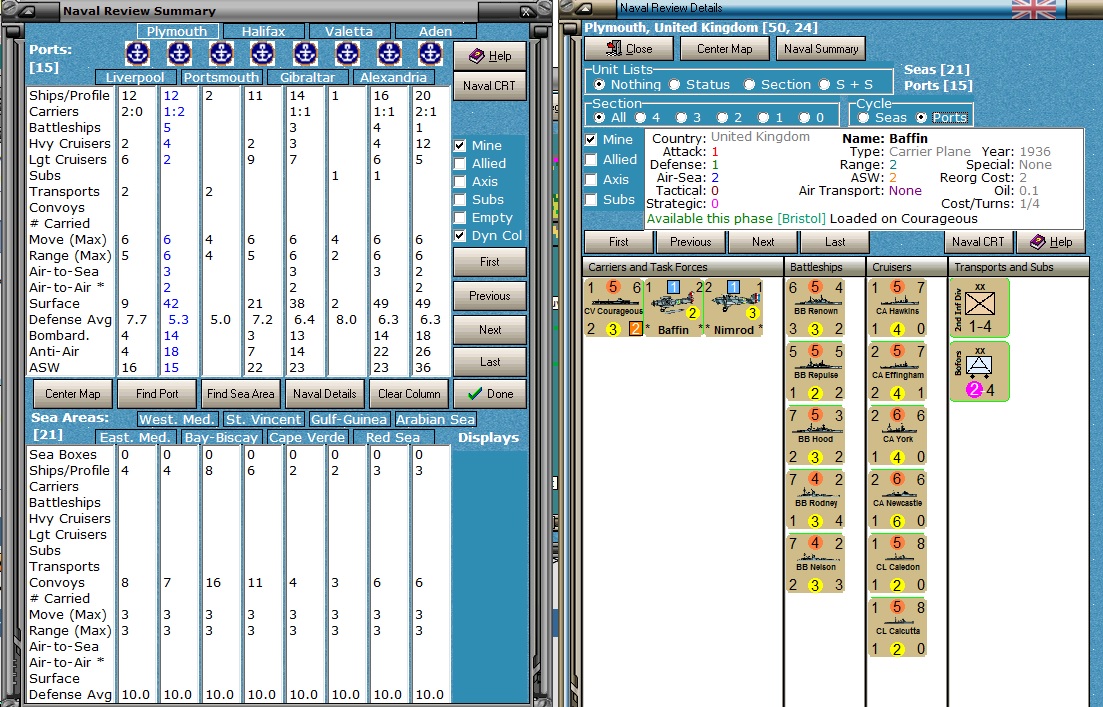Switch to the Gibraltar port tab
This screenshot has width=1103, height=707.
307,77
